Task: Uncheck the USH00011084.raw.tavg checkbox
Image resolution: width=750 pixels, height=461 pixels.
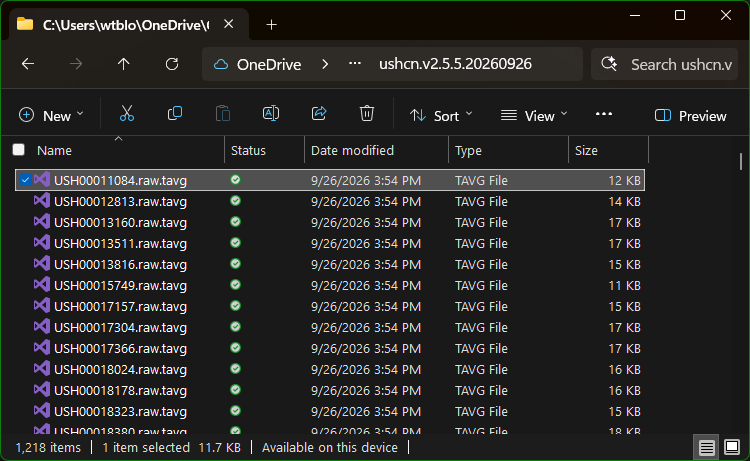Action: (x=25, y=180)
